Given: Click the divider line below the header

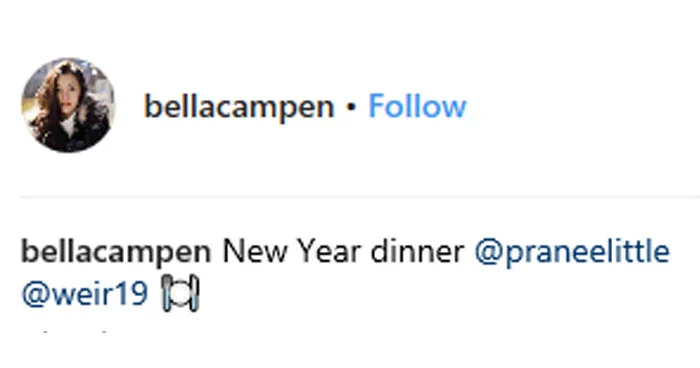Looking at the screenshot, I should (360, 196).
